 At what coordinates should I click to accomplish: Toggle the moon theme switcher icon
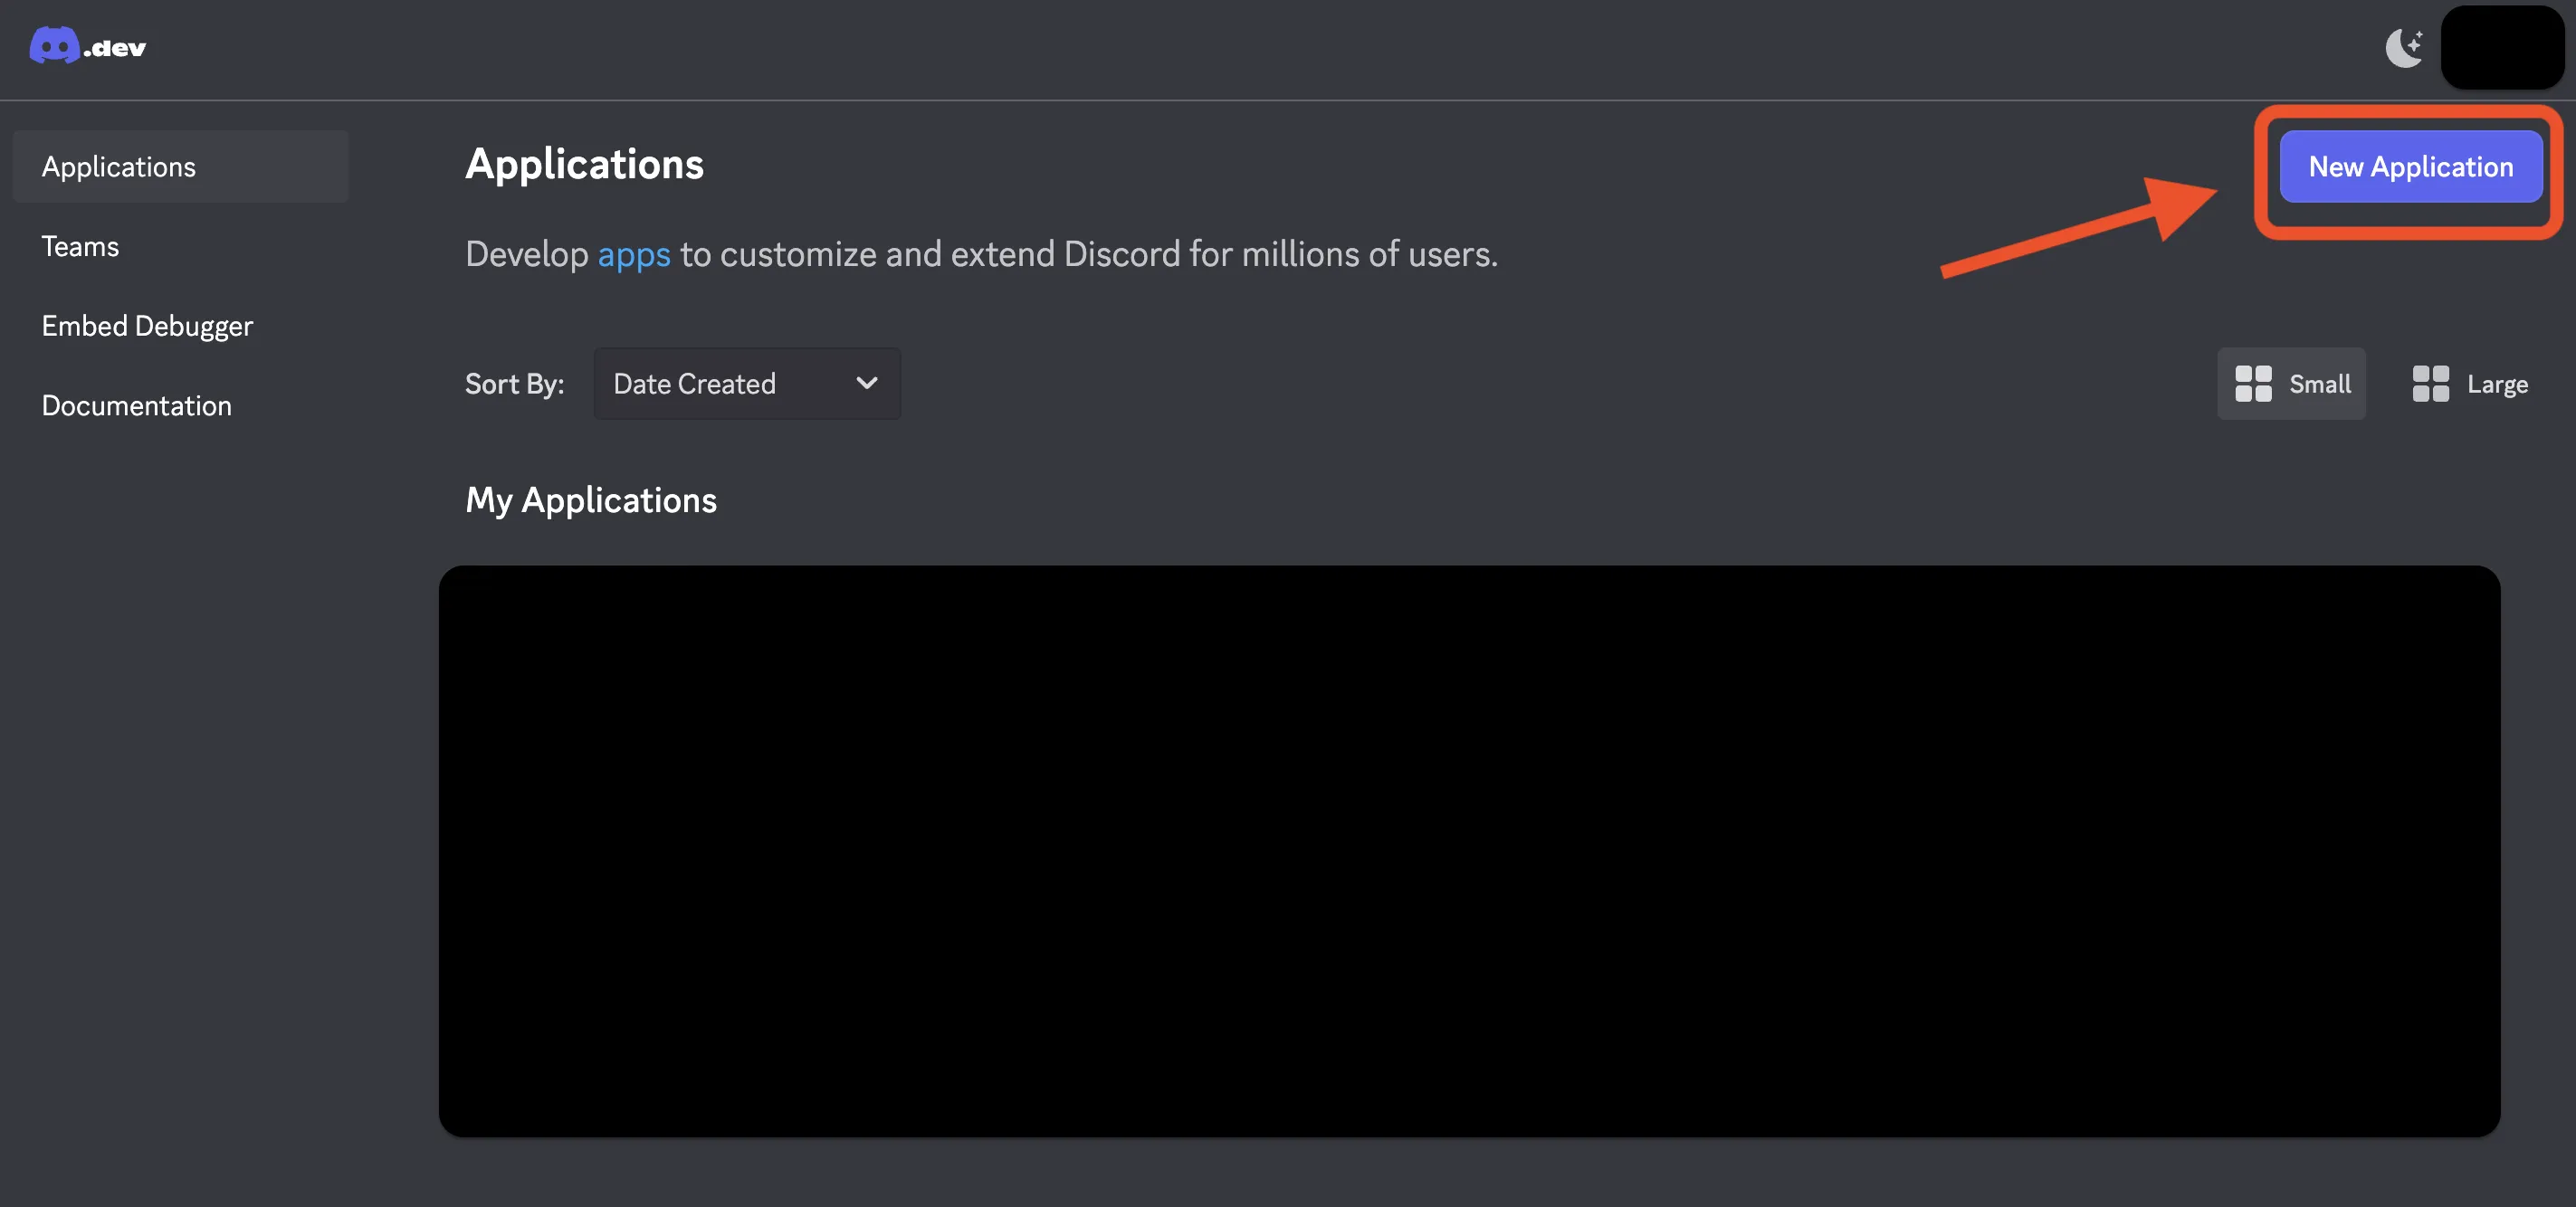[x=2403, y=47]
